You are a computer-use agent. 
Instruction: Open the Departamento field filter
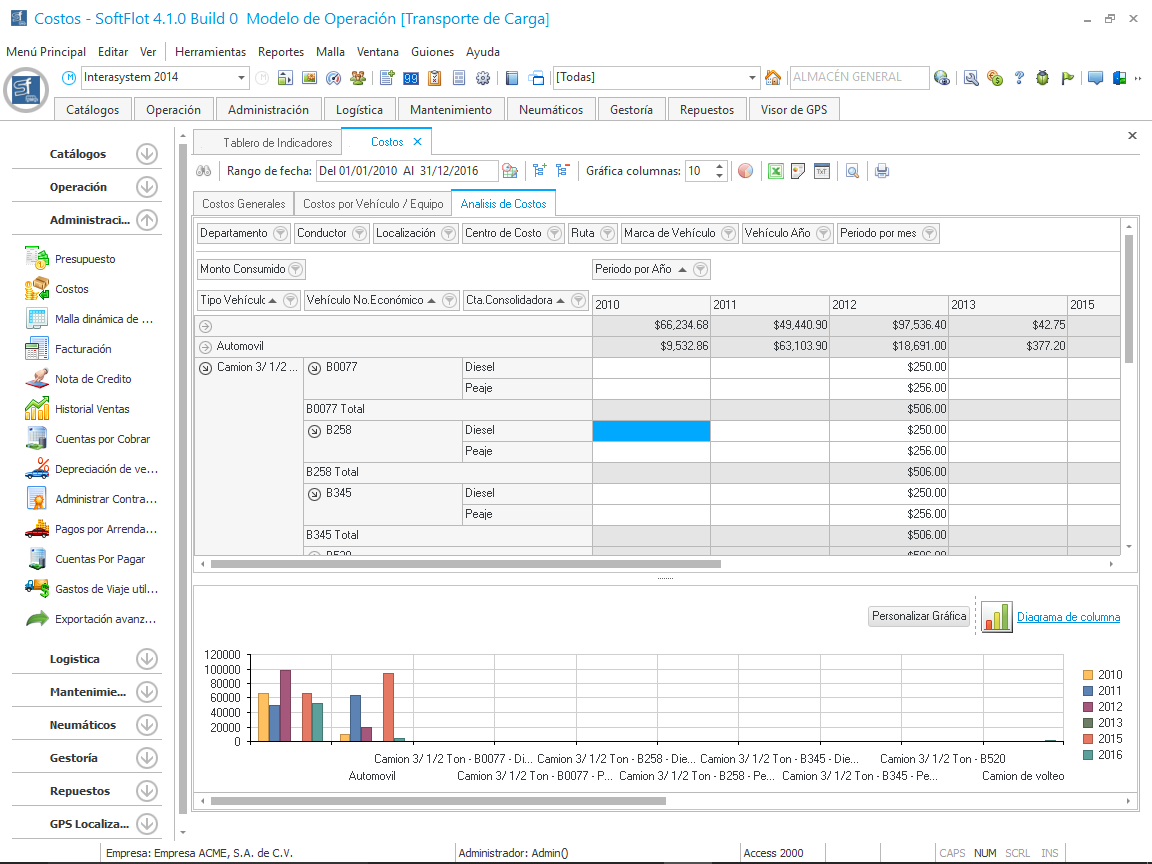[280, 234]
